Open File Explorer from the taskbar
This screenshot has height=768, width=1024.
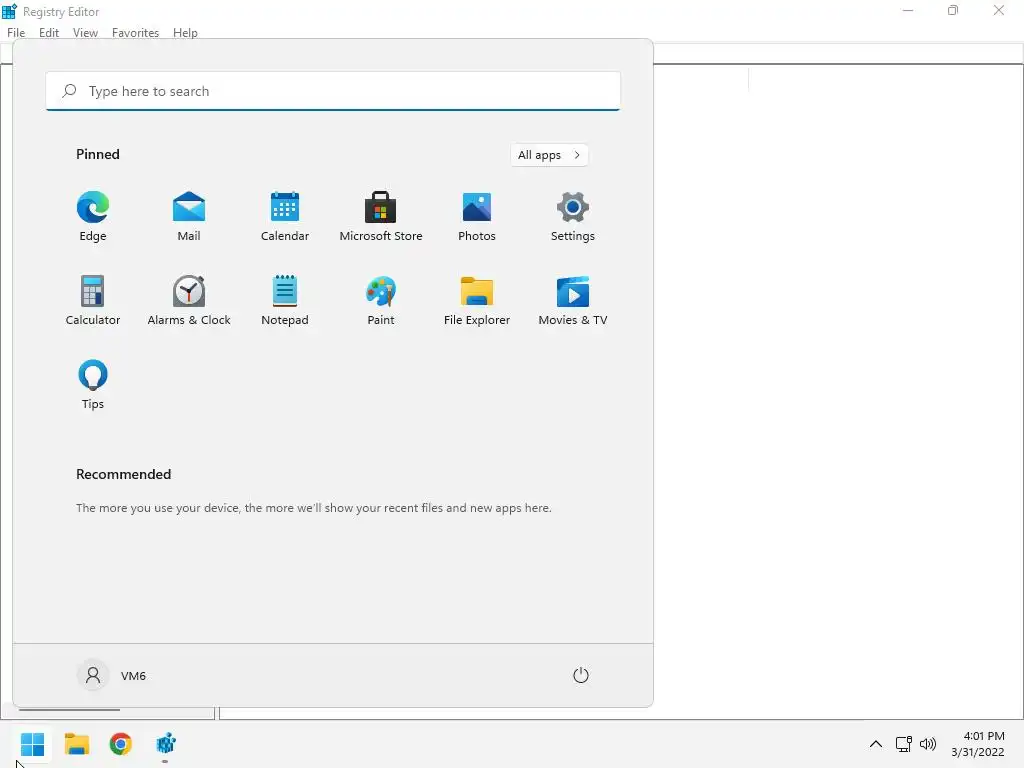click(77, 744)
